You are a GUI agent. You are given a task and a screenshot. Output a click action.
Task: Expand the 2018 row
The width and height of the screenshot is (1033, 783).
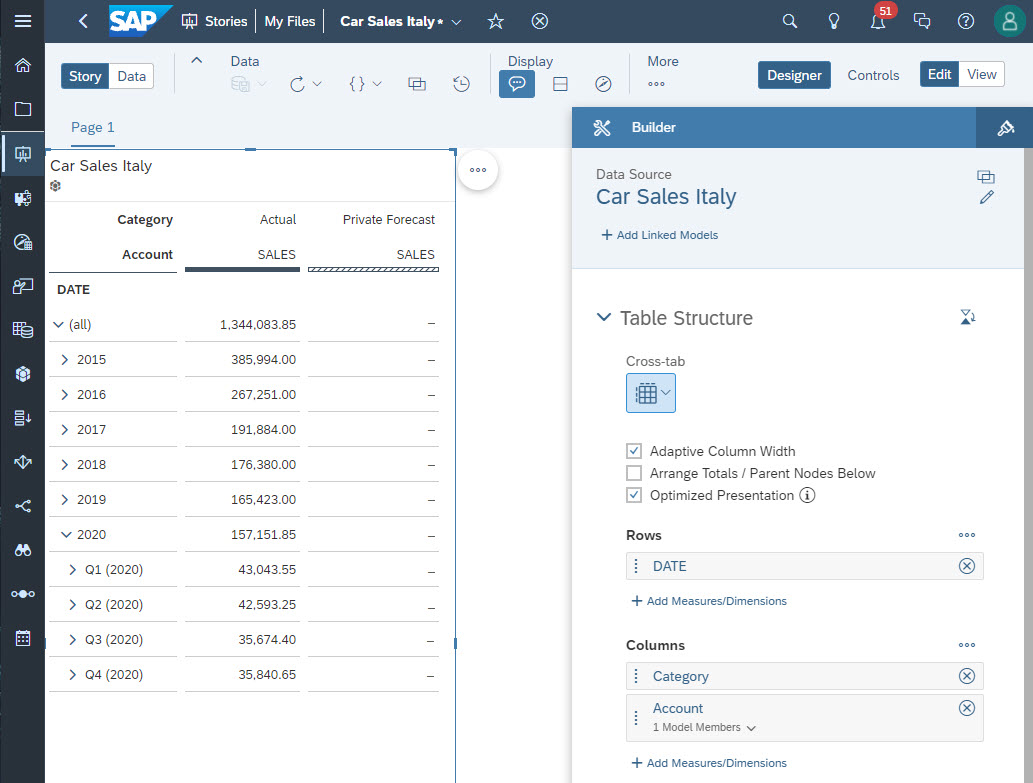point(65,464)
